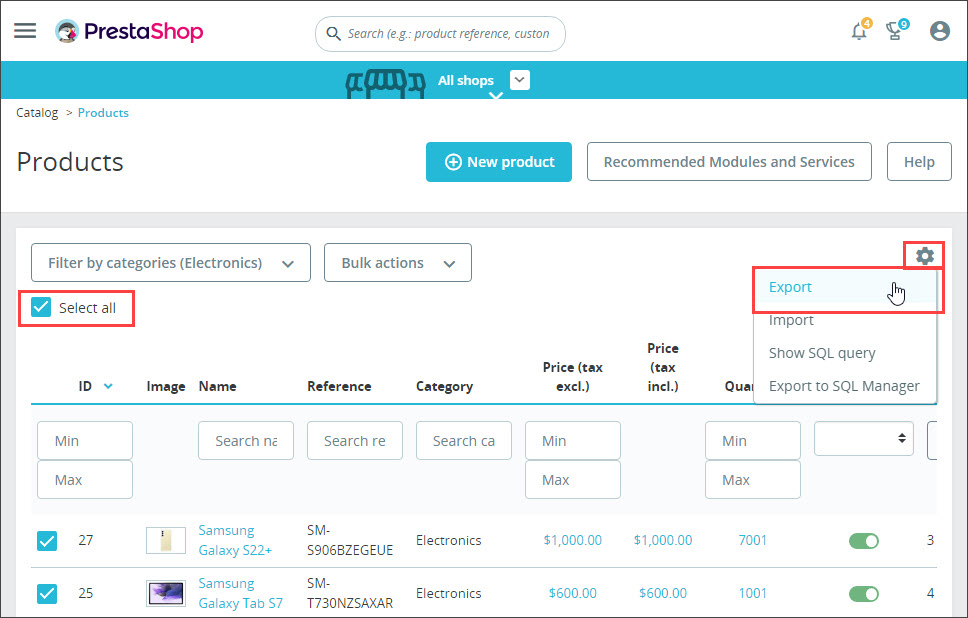Click the search magnifier icon
968x618 pixels.
333,33
